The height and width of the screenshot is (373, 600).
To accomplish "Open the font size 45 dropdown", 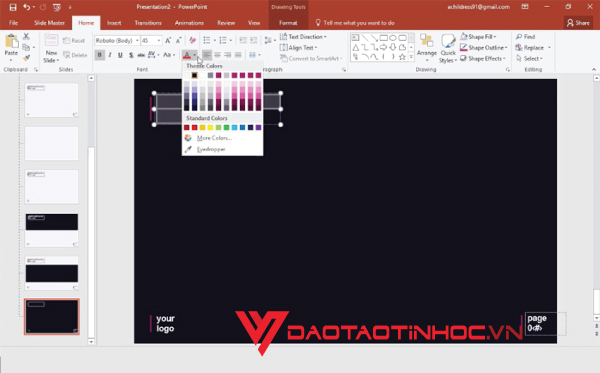I will point(159,41).
